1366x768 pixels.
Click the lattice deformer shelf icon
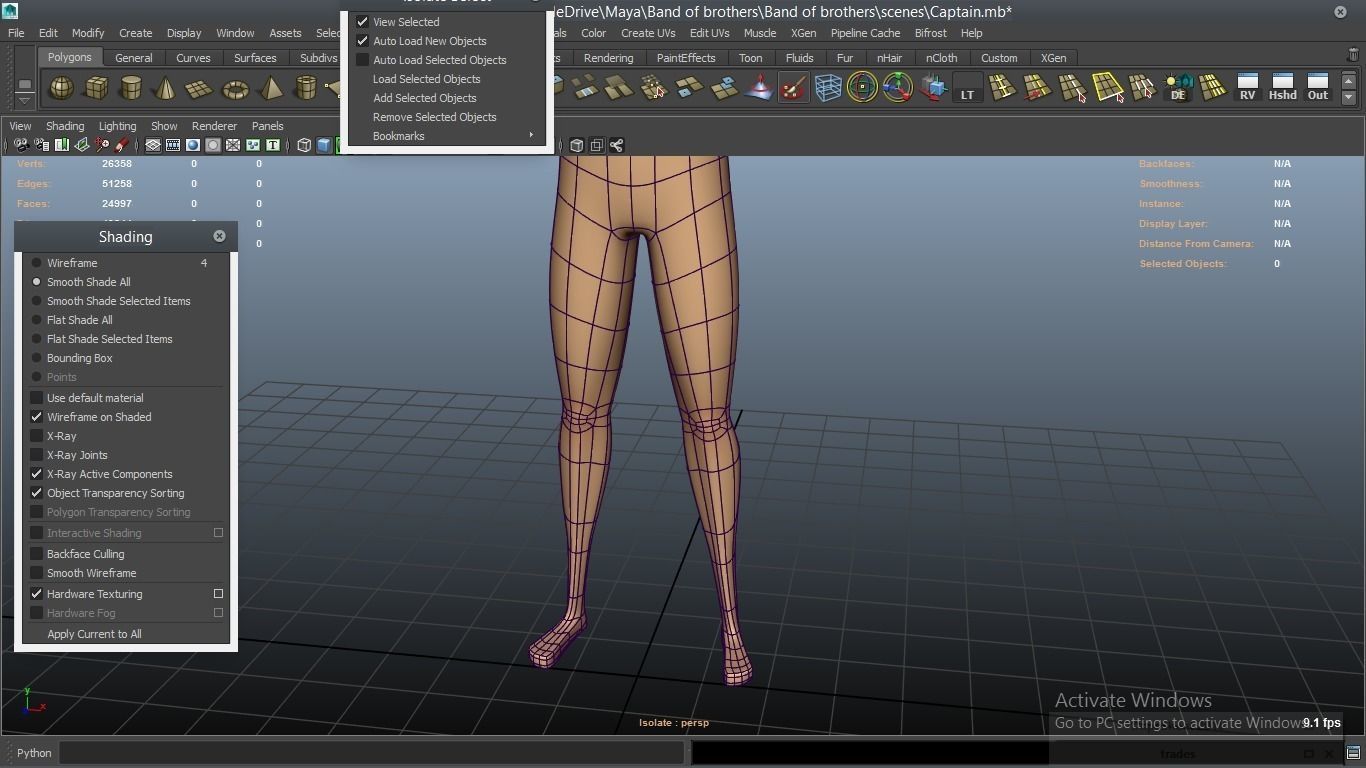(828, 89)
